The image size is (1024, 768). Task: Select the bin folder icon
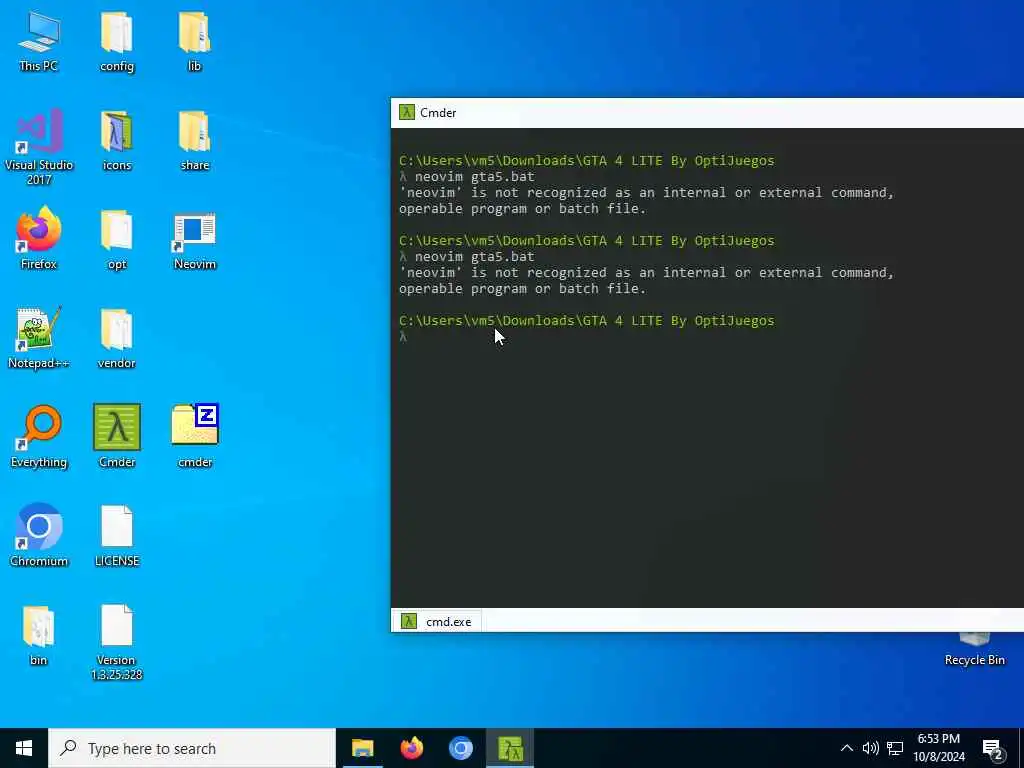click(x=39, y=635)
